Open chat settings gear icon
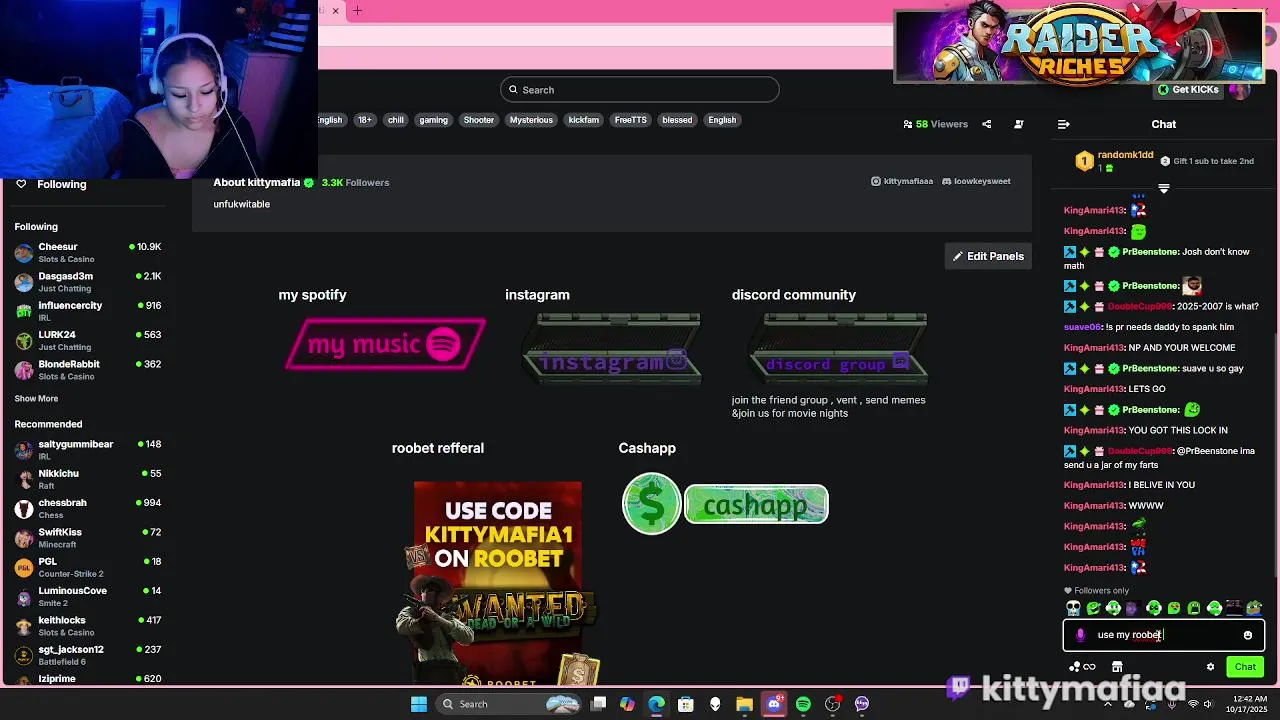Viewport: 1280px width, 720px height. point(1210,667)
